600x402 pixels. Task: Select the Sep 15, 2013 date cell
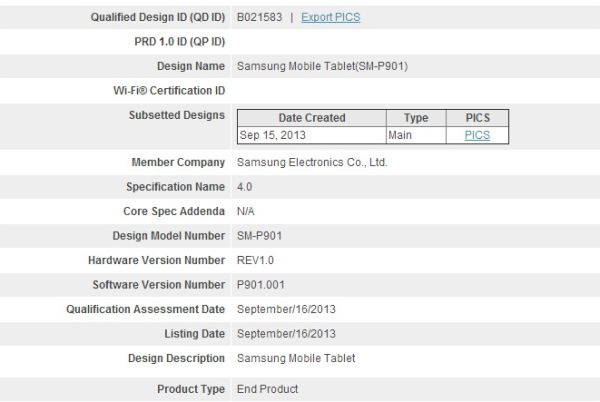274,135
